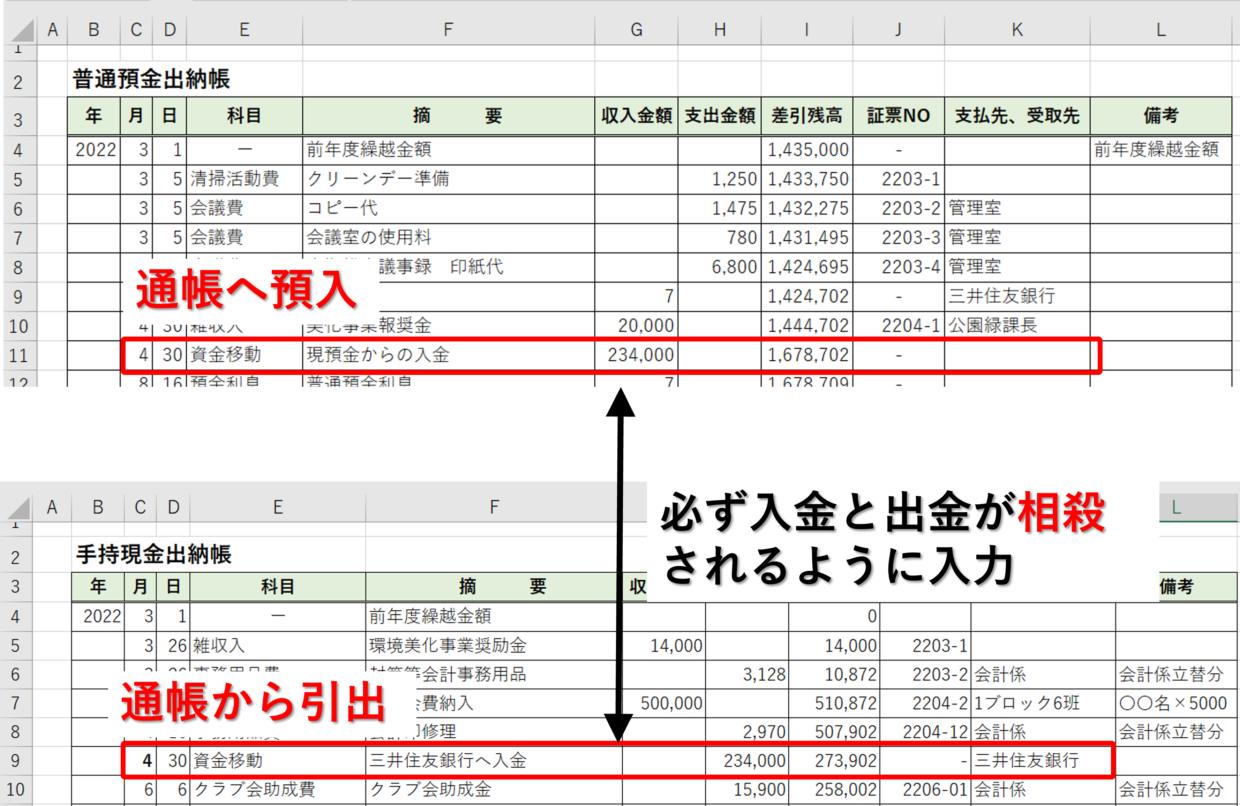
Task: Click the income cell 234,000 in the top table
Action: click(636, 355)
